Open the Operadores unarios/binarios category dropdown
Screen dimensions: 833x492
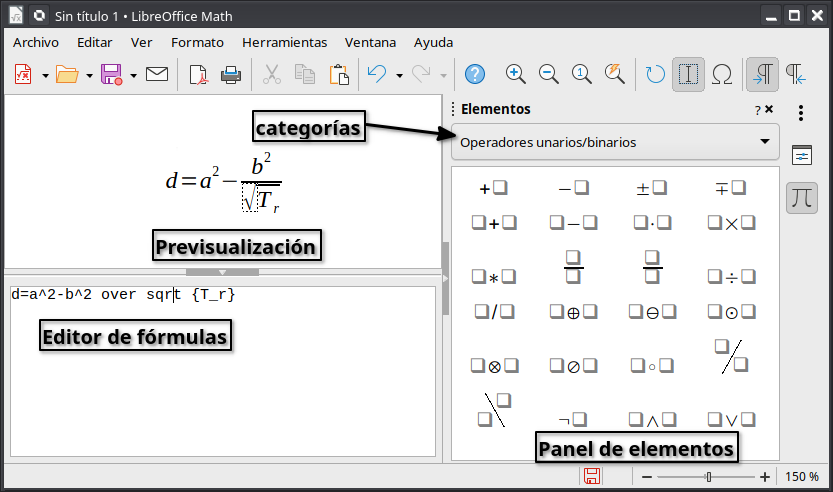[x=615, y=142]
